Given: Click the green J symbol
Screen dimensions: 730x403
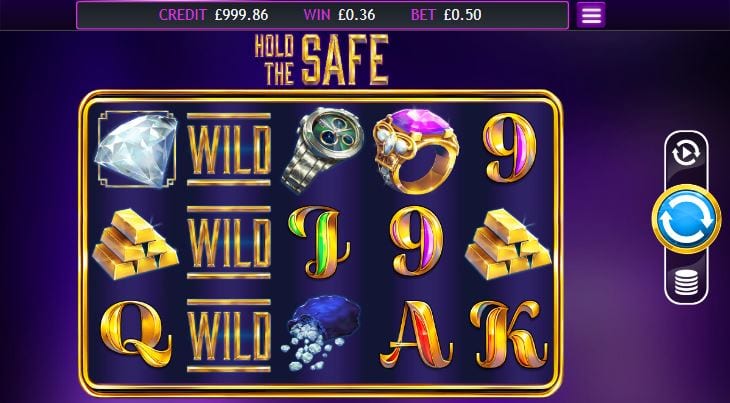Looking at the screenshot, I should coord(319,242).
